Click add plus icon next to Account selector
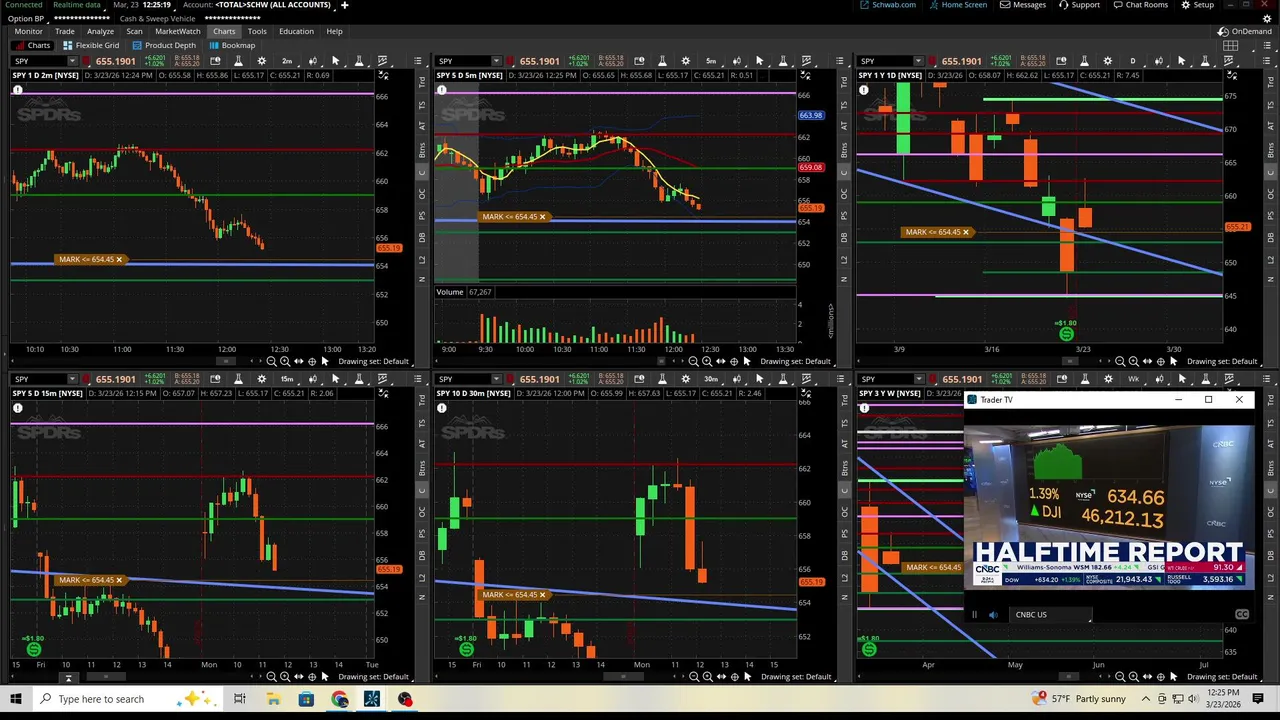 (344, 5)
